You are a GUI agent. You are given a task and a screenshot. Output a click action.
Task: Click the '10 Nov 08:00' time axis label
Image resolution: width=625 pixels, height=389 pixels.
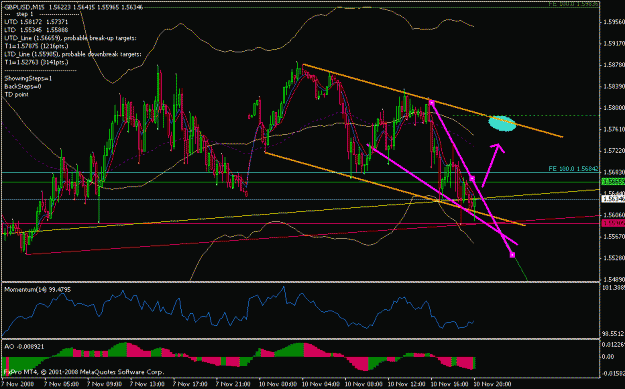point(363,384)
